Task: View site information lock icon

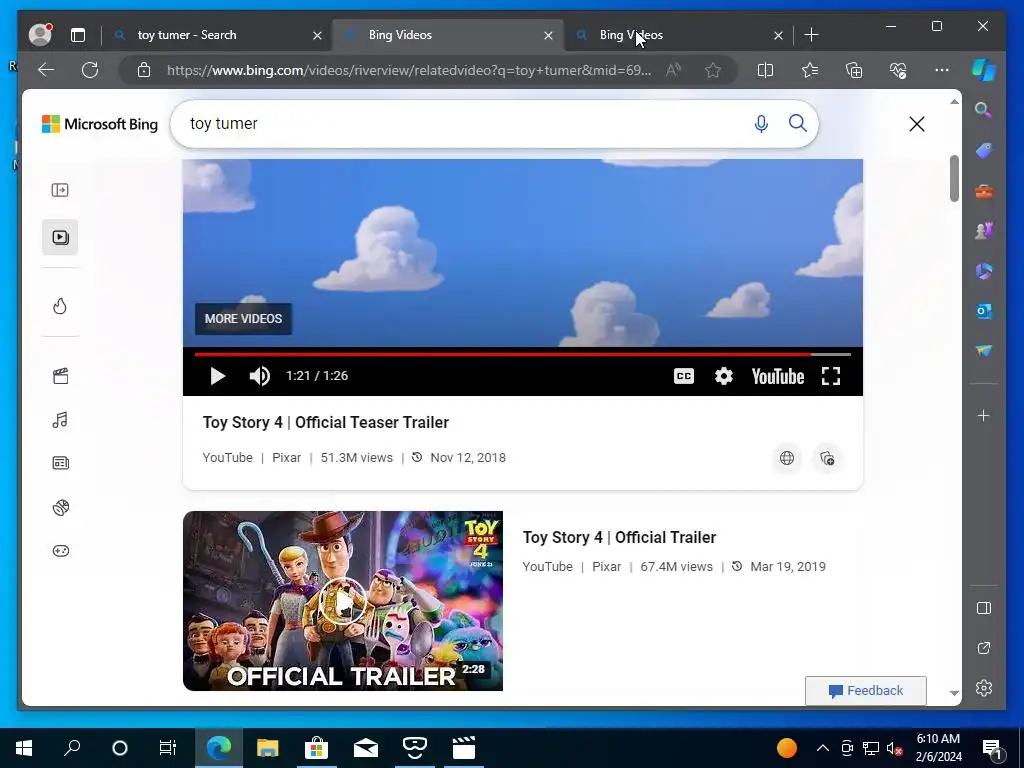Action: click(144, 70)
